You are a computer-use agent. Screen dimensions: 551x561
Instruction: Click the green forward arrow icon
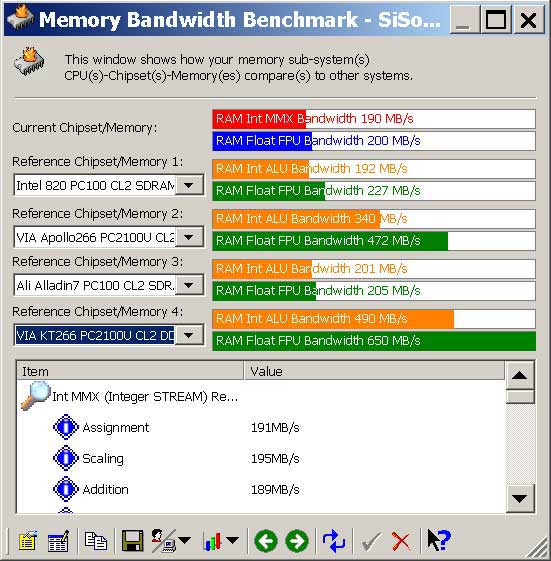297,541
